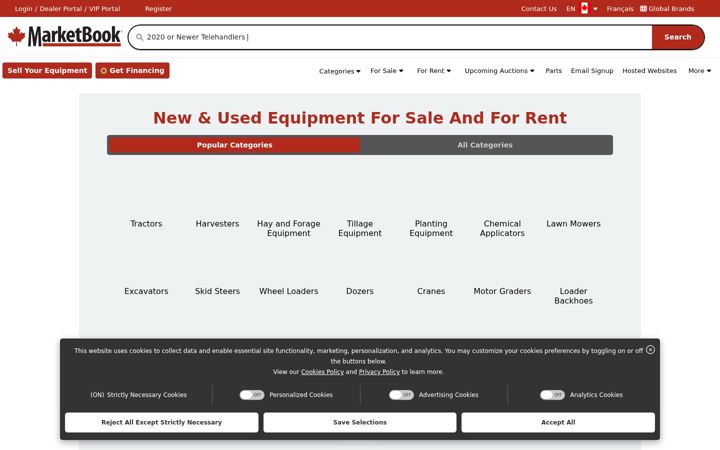The width and height of the screenshot is (720, 450).
Task: Click the magnifier icon in search box
Action: tap(140, 37)
